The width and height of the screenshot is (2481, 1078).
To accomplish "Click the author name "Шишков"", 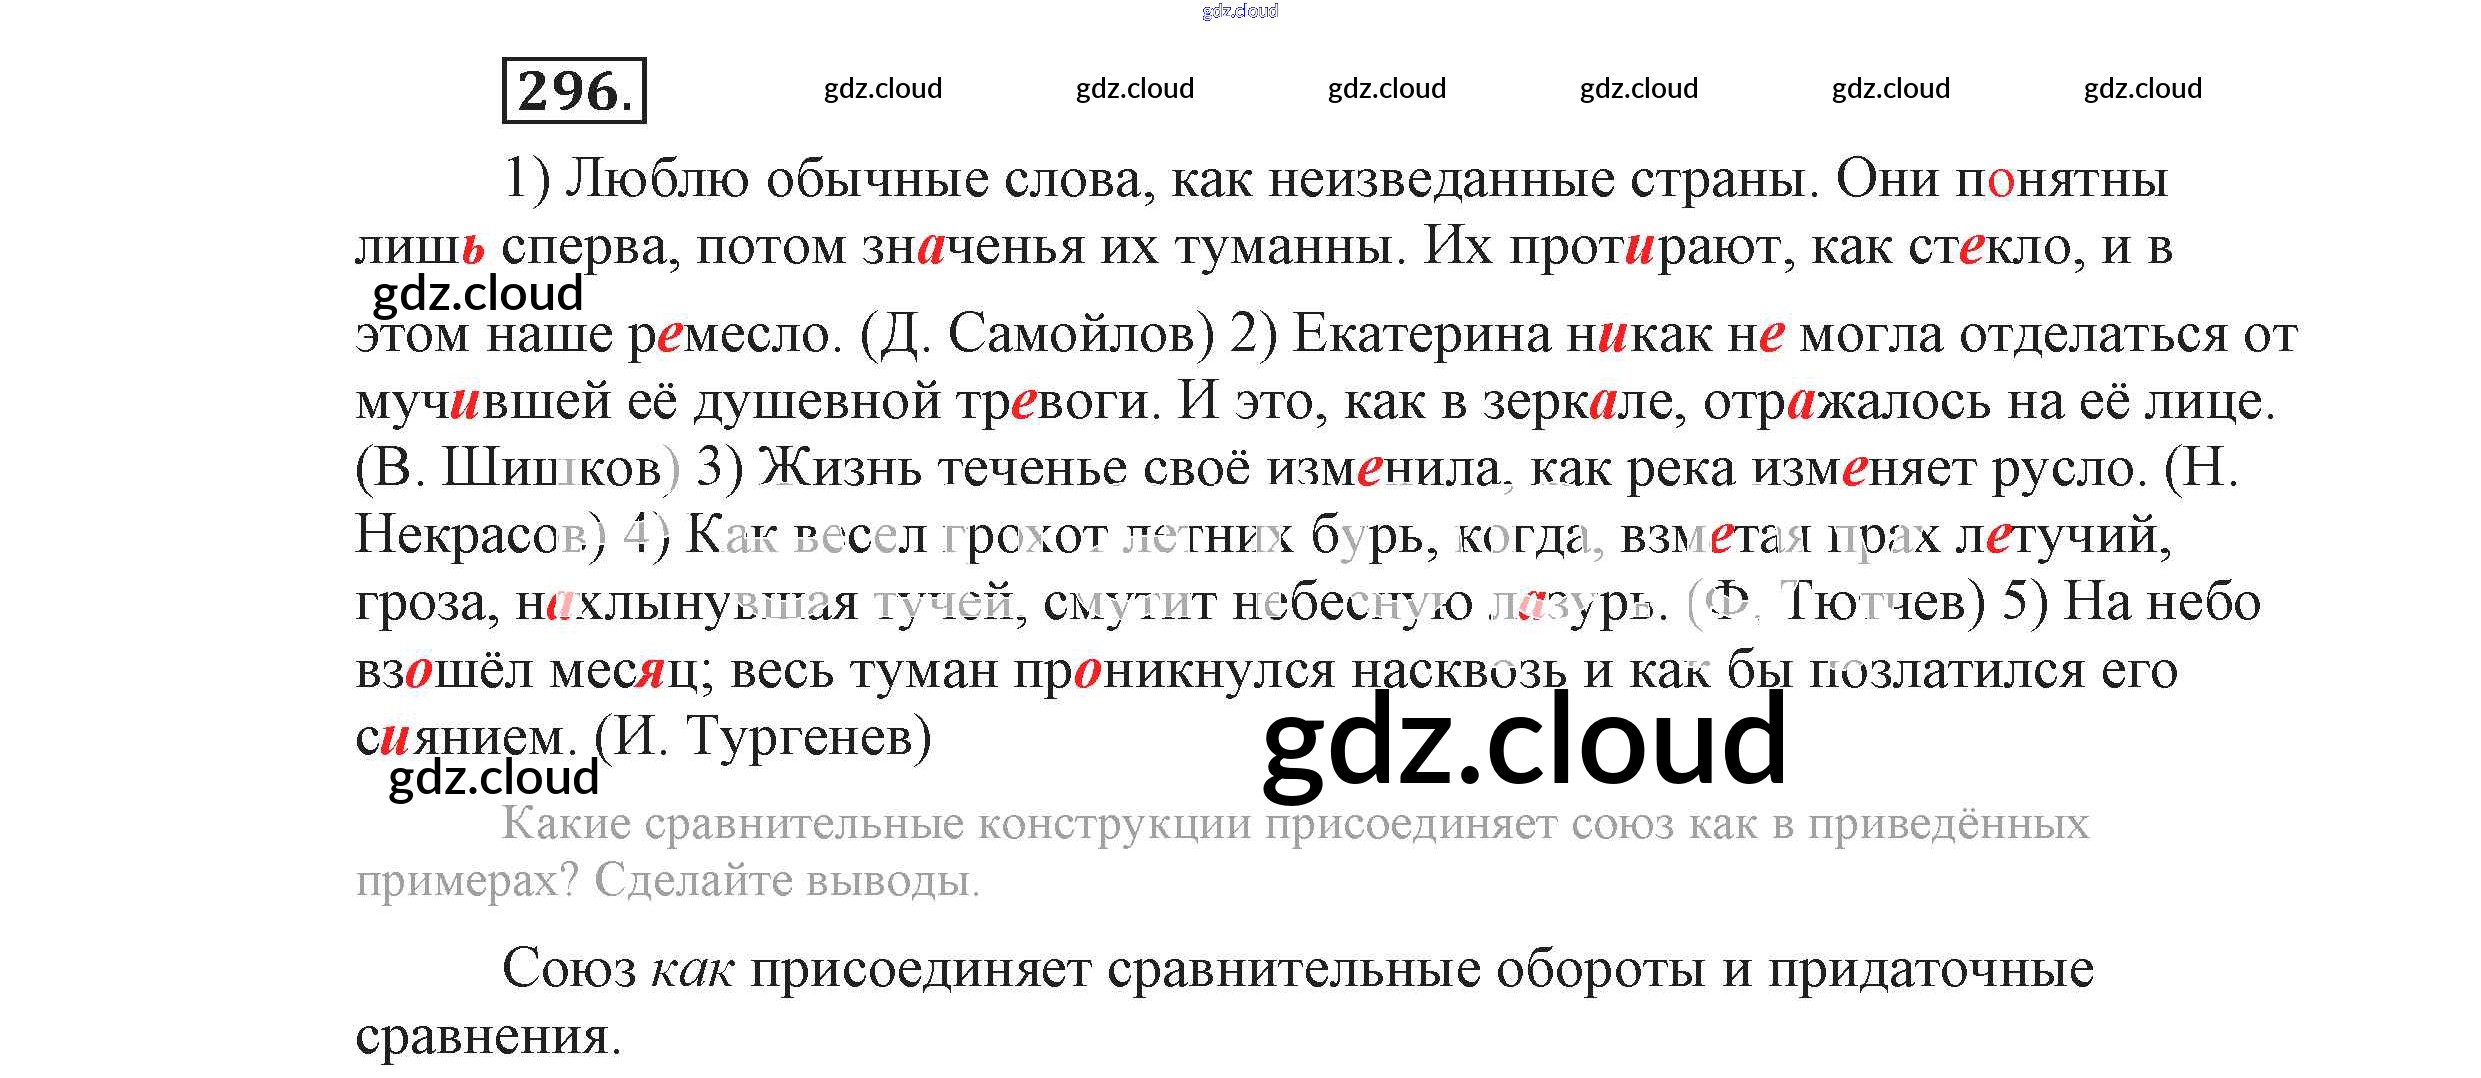I will (551, 468).
